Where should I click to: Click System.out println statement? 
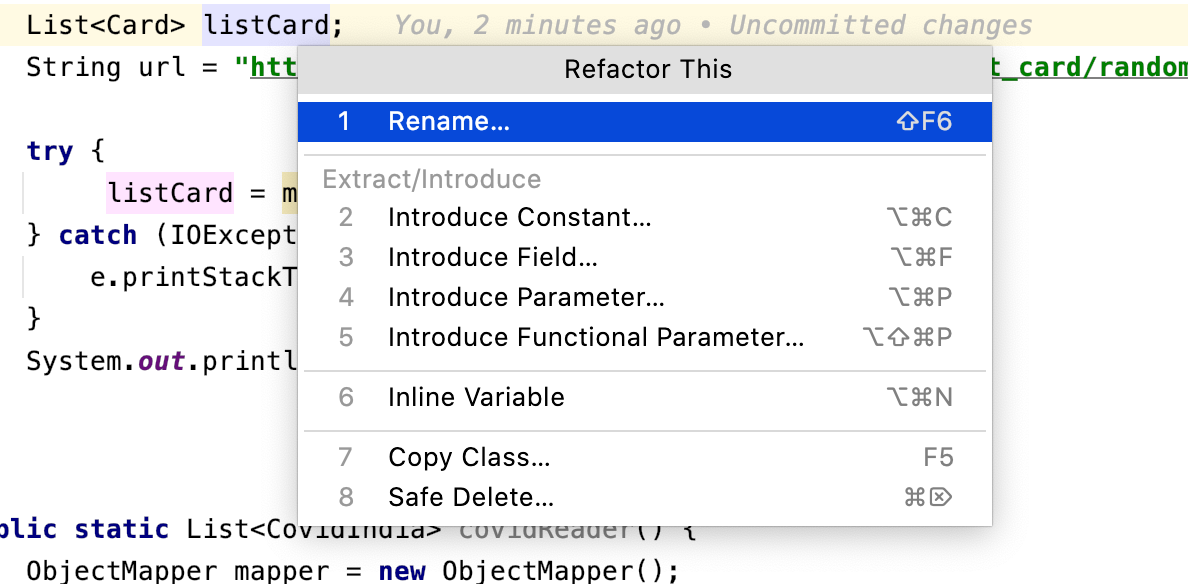point(160,361)
